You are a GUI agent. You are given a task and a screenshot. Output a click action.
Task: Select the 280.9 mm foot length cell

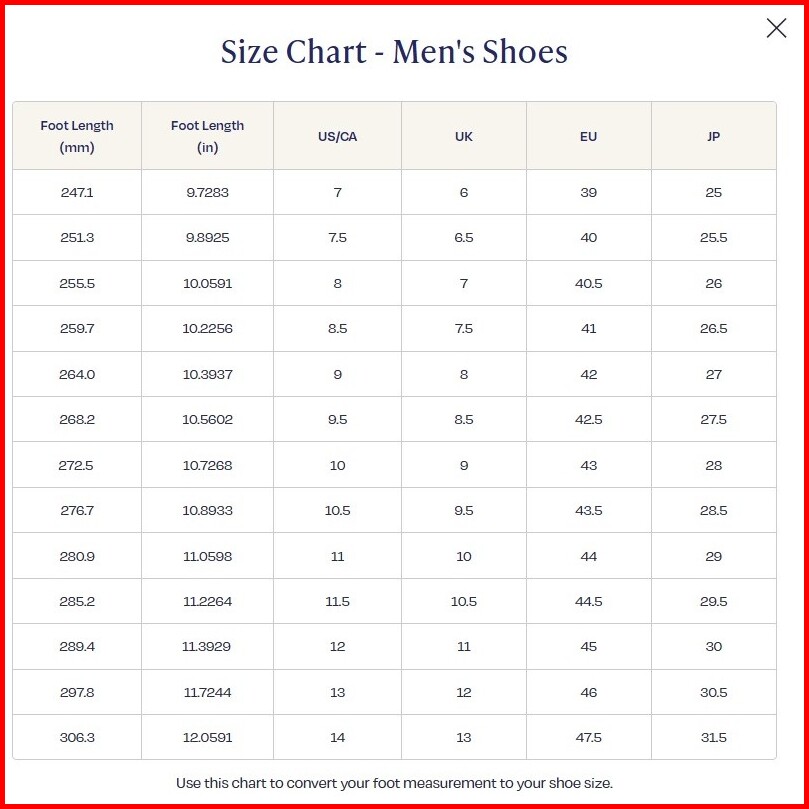coord(77,556)
